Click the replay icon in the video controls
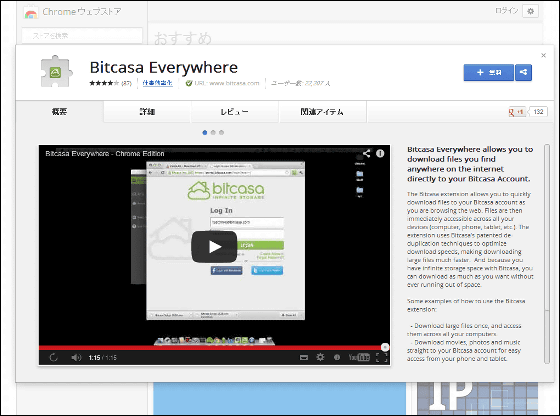The image size is (560, 416). coord(54,357)
